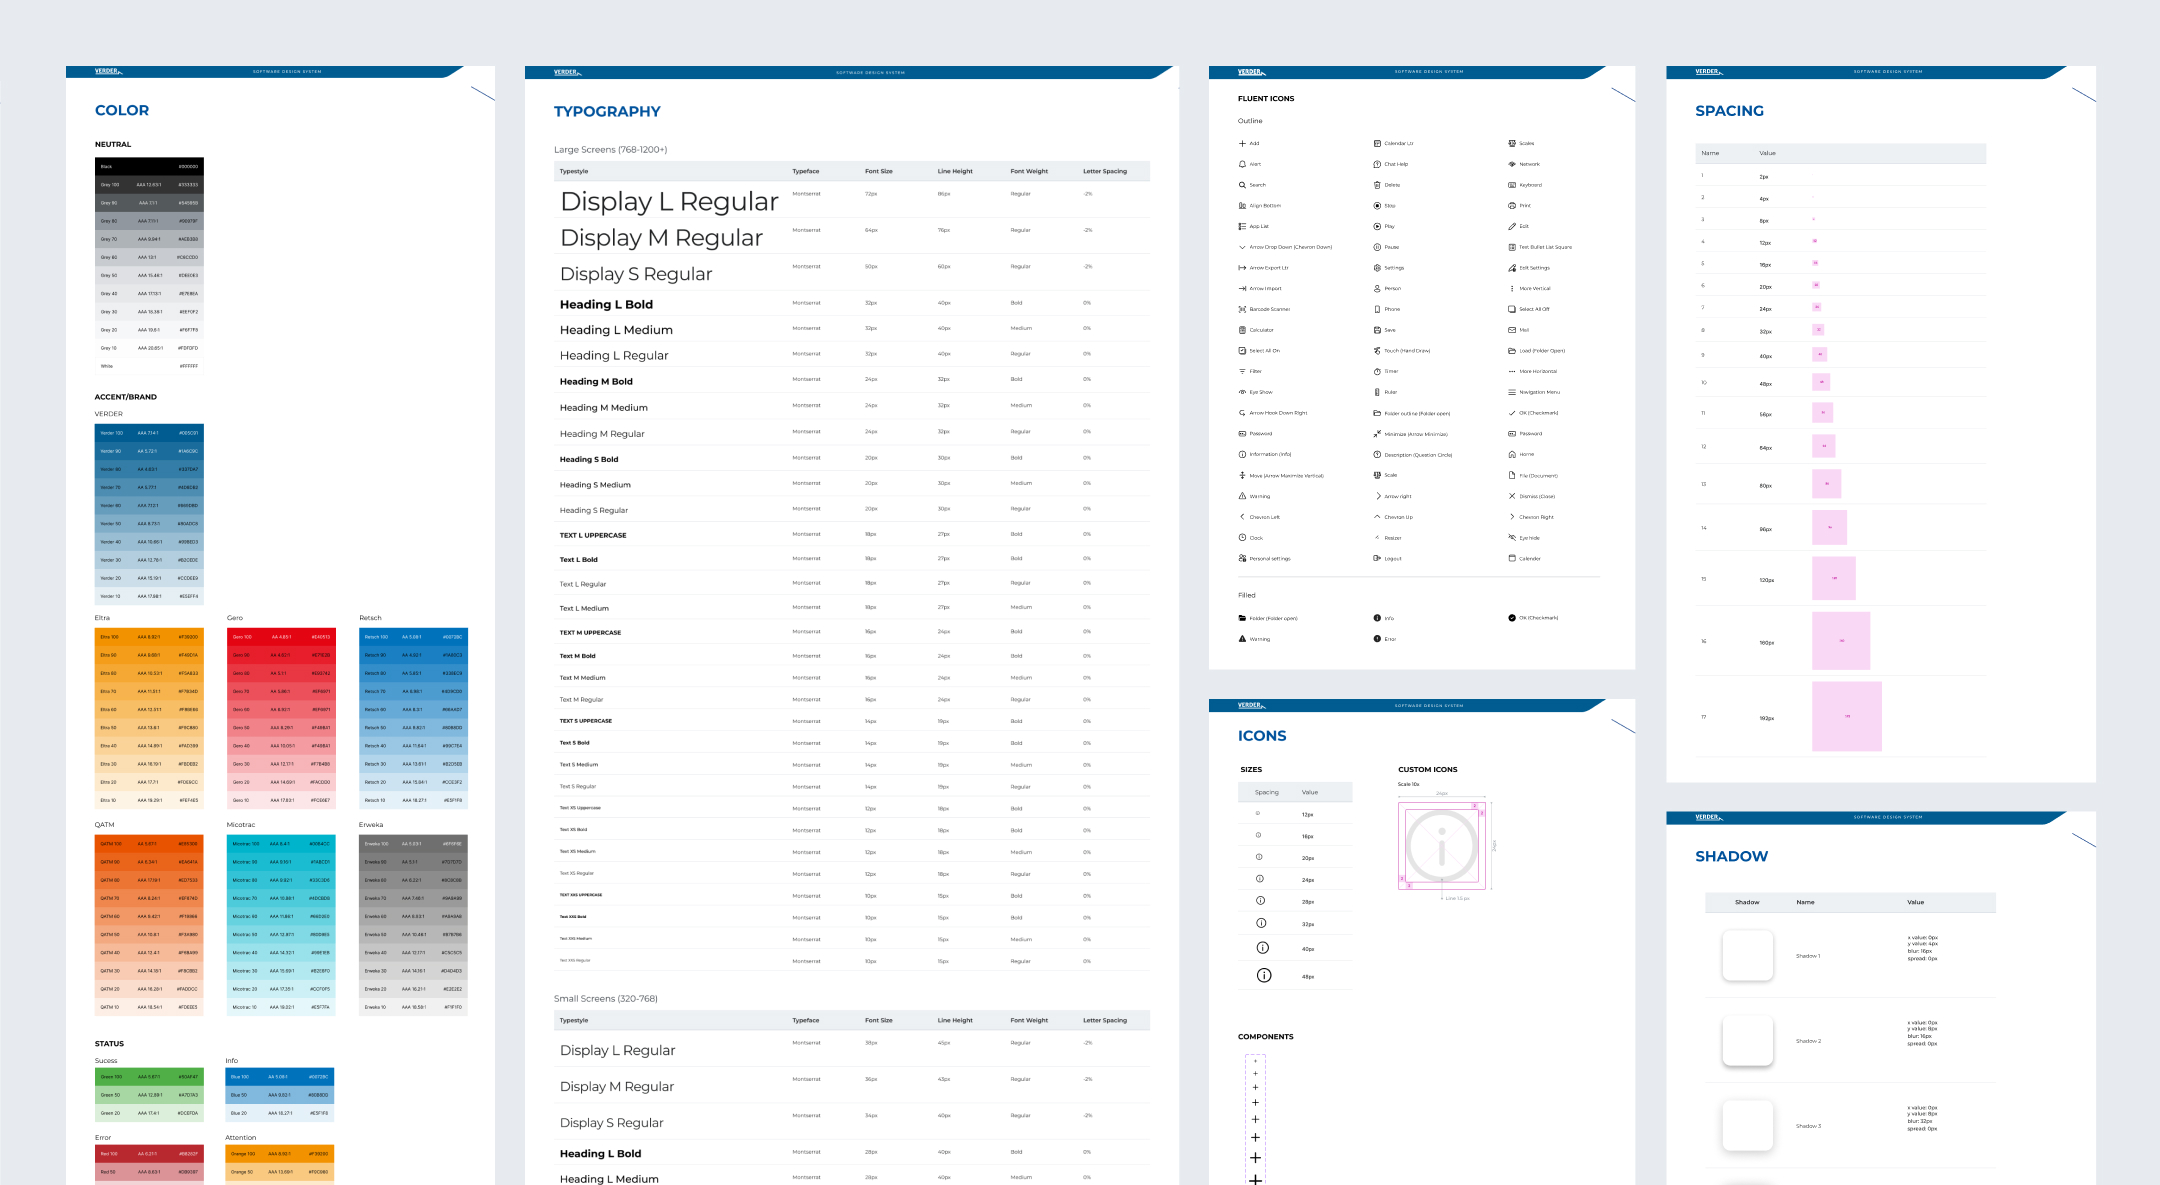Select the Verder 100 blue swatch
Viewport: 2160px width, 1185px height.
point(149,433)
